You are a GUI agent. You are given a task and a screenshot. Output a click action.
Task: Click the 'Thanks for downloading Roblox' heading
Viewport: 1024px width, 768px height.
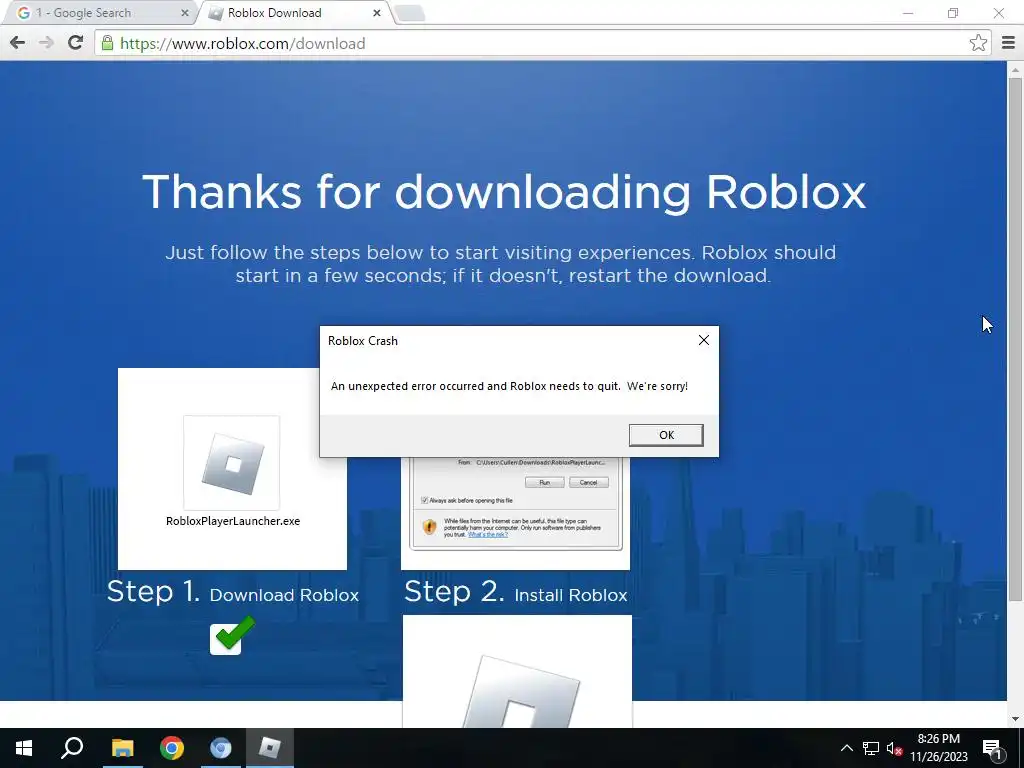pyautogui.click(x=504, y=192)
